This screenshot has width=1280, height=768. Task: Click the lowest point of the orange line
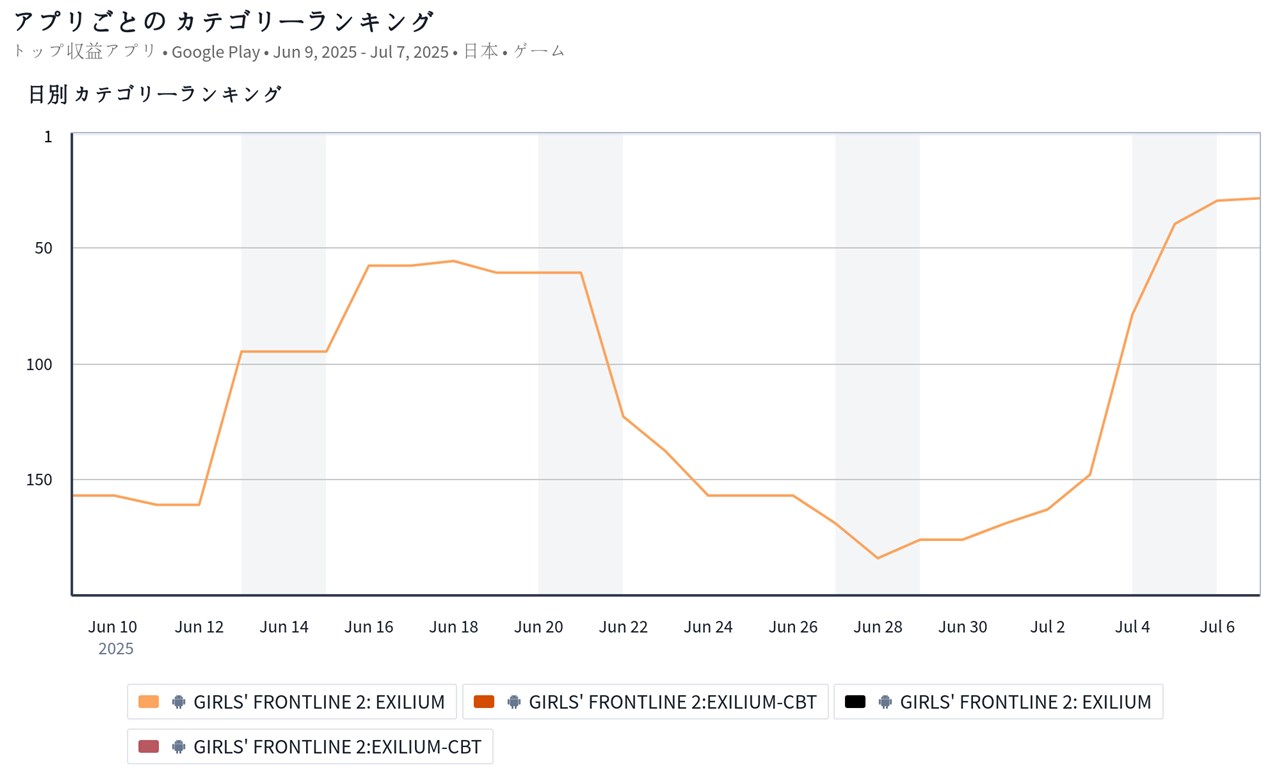click(878, 558)
